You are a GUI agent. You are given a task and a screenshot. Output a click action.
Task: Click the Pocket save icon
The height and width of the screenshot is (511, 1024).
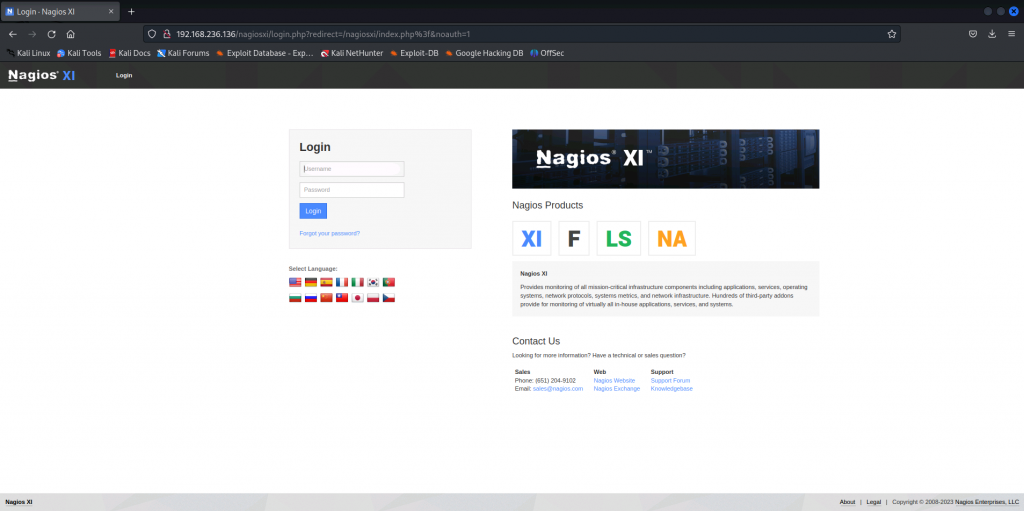(x=973, y=34)
